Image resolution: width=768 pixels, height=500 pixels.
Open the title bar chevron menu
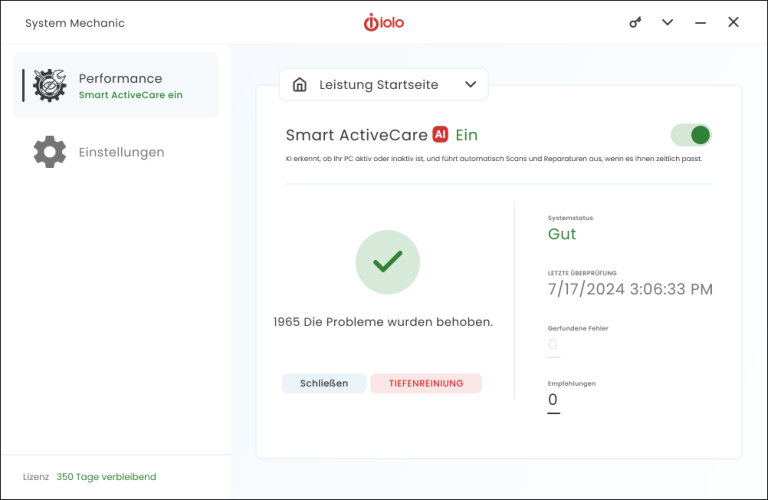click(x=668, y=22)
